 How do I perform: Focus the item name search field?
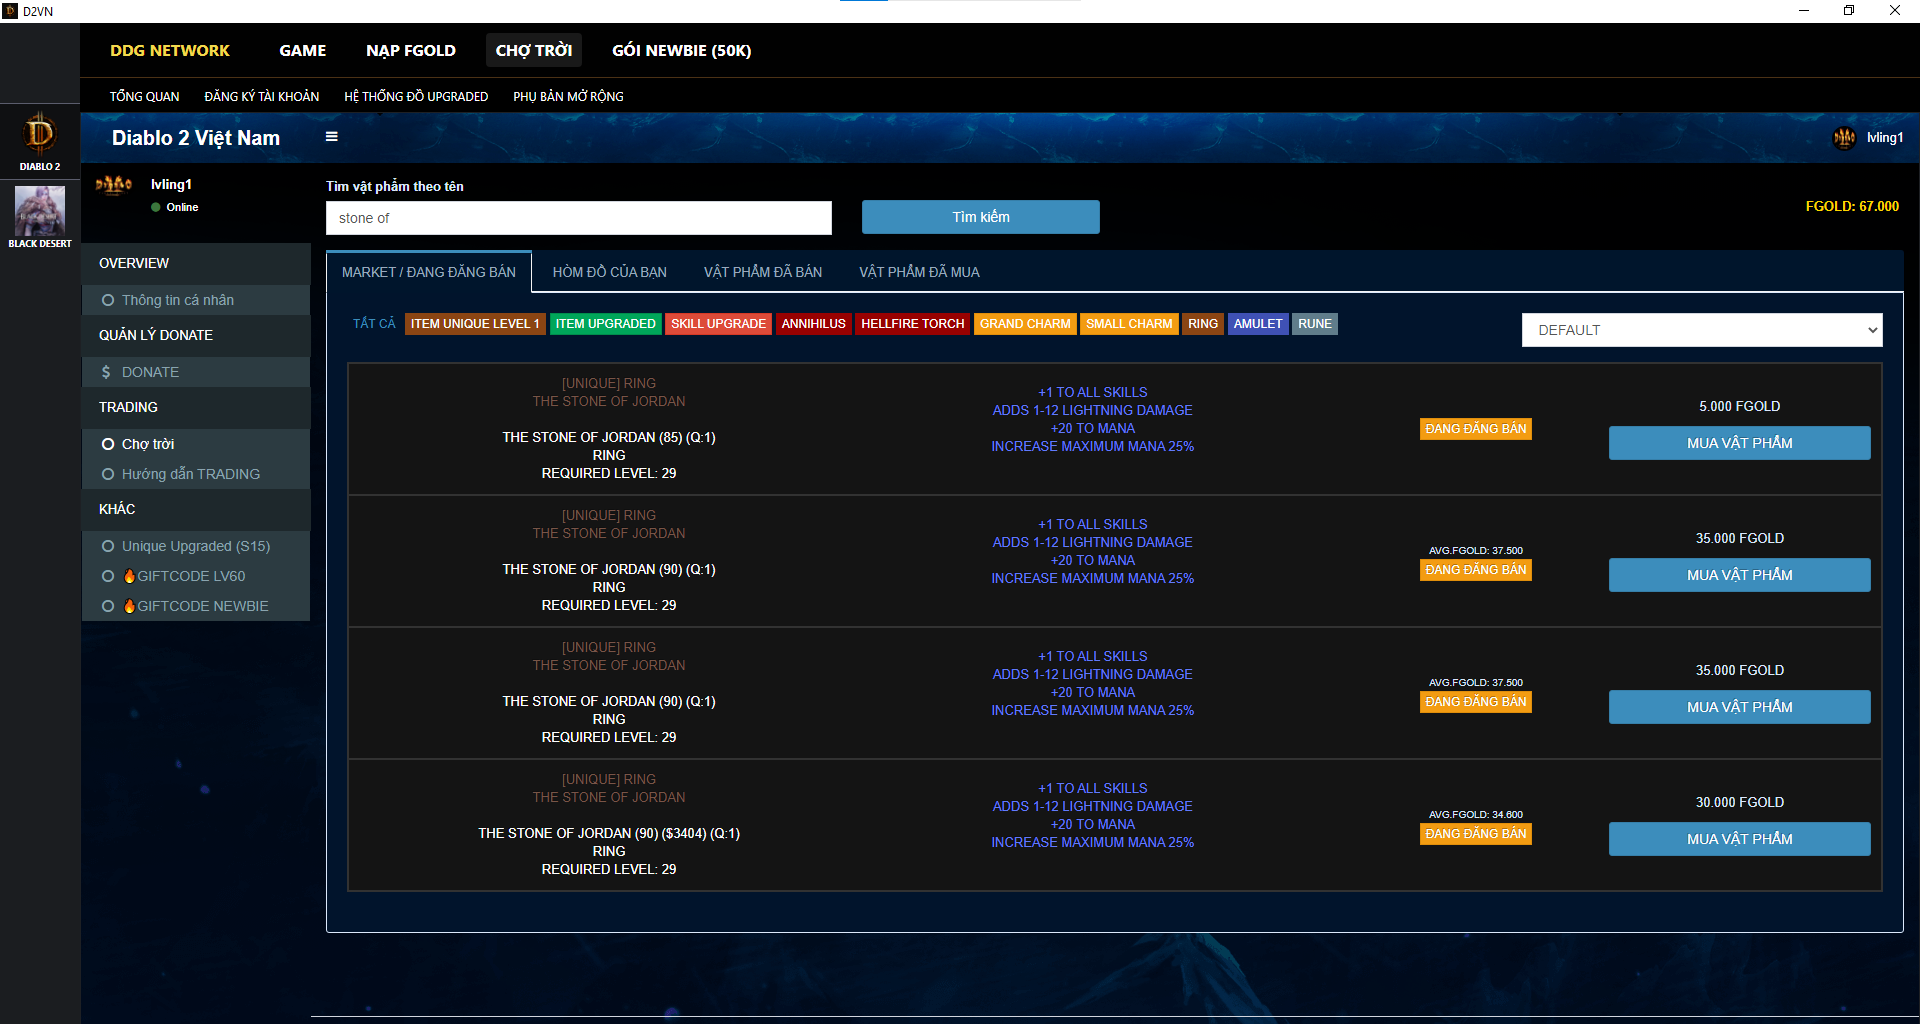579,218
